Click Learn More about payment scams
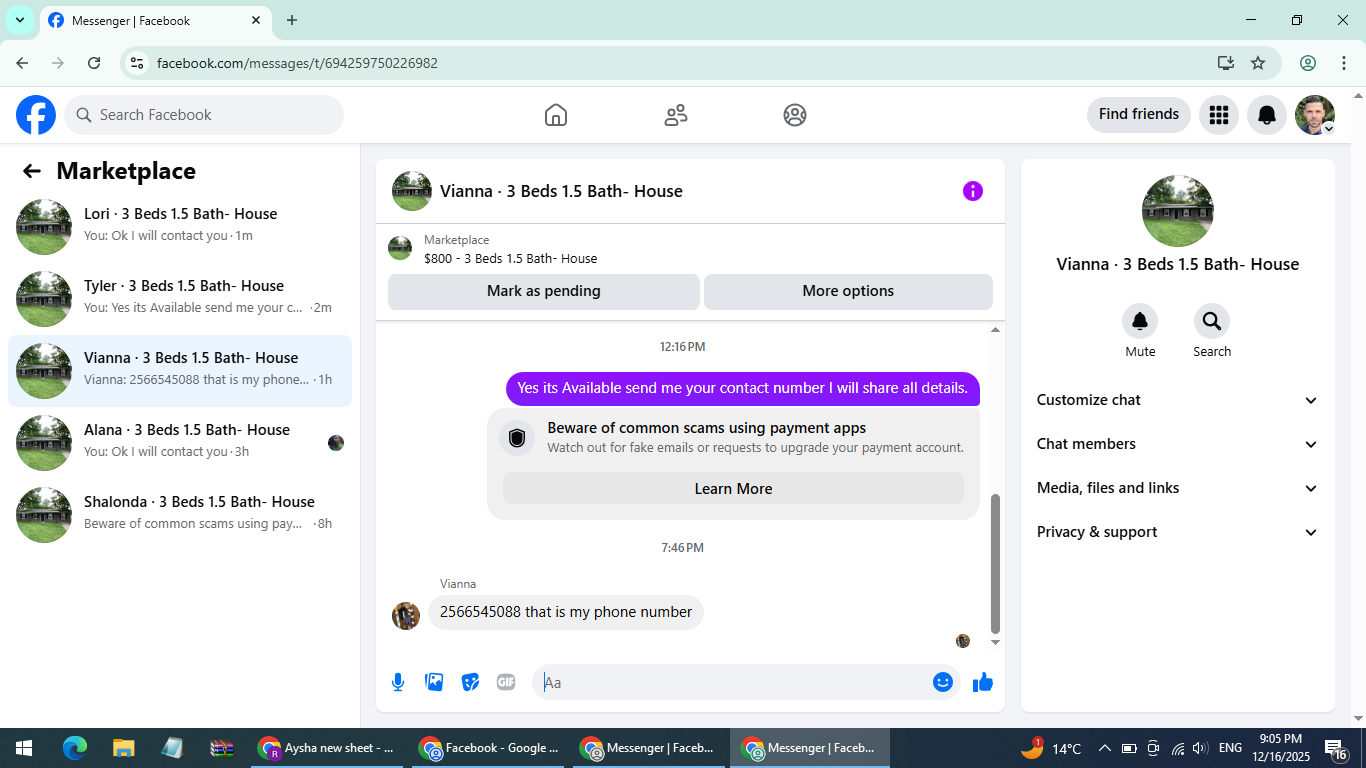 [733, 489]
